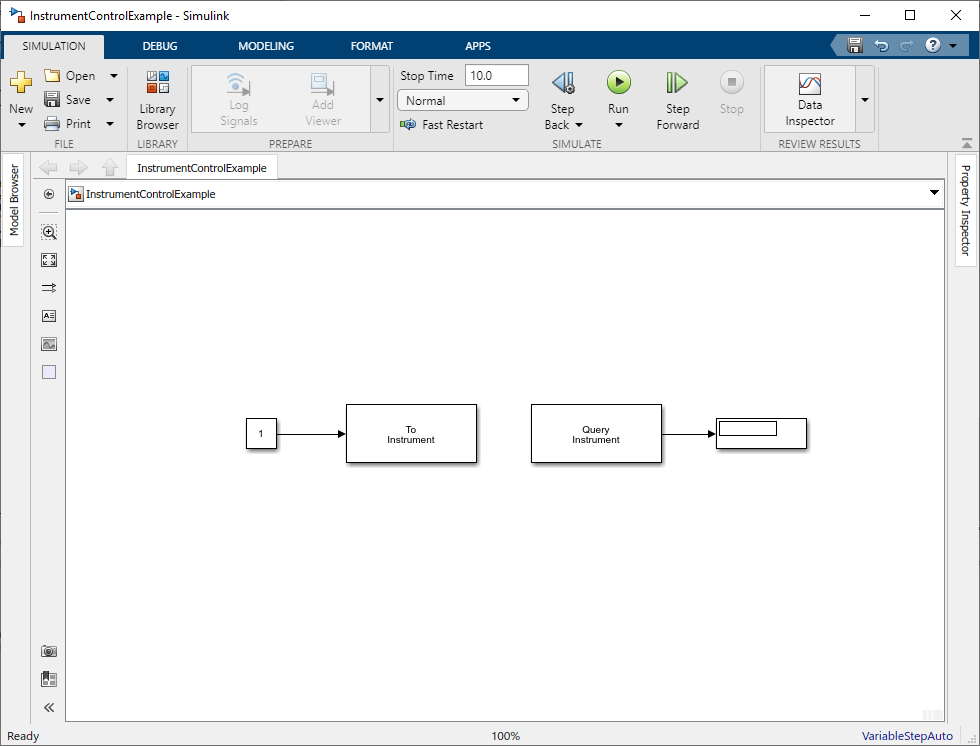Switch to the SIMULATION tab
980x746 pixels.
pos(54,46)
